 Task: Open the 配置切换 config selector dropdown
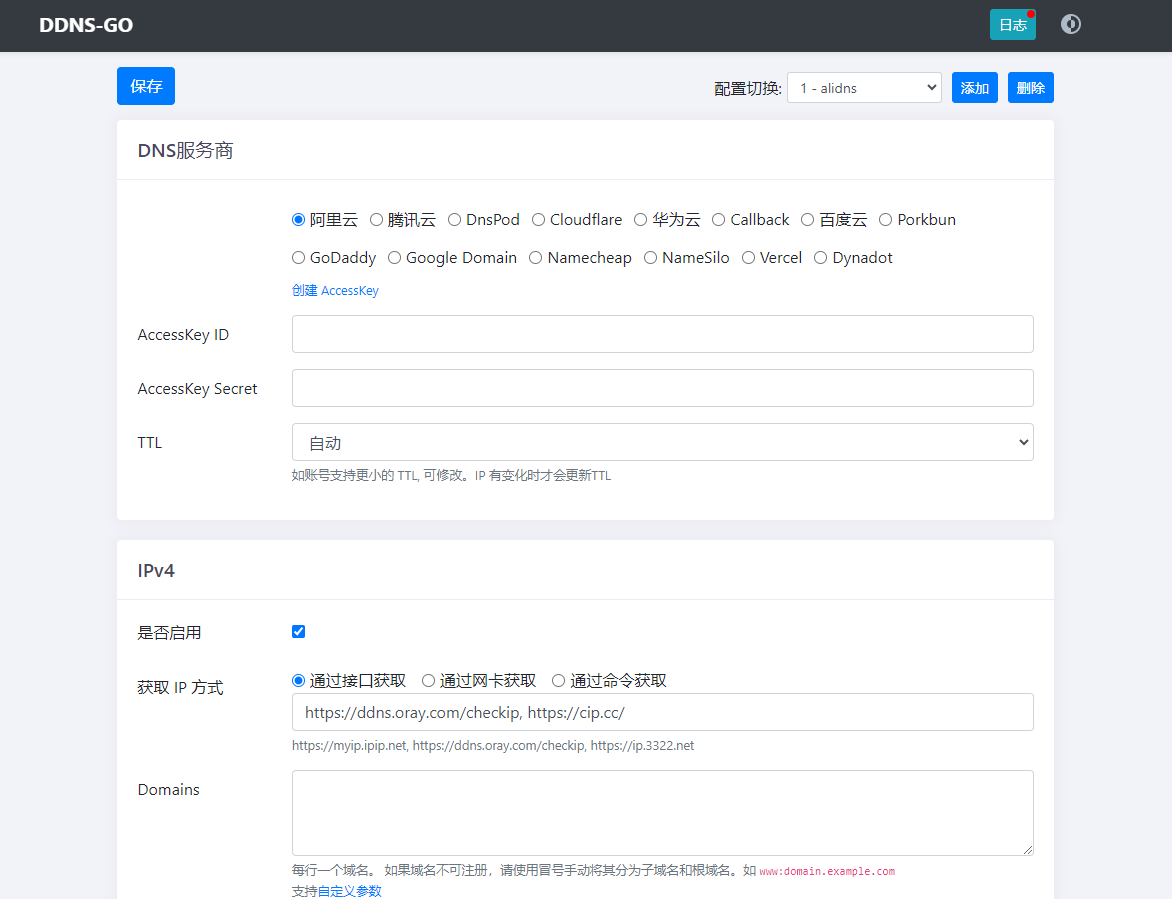pyautogui.click(x=864, y=87)
